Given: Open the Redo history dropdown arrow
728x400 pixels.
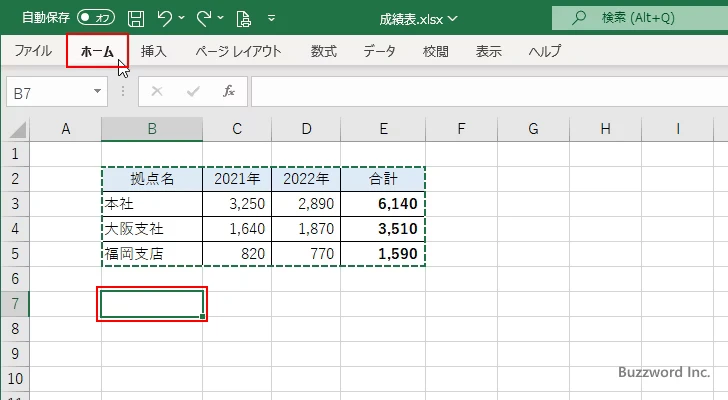Looking at the screenshot, I should 221,18.
